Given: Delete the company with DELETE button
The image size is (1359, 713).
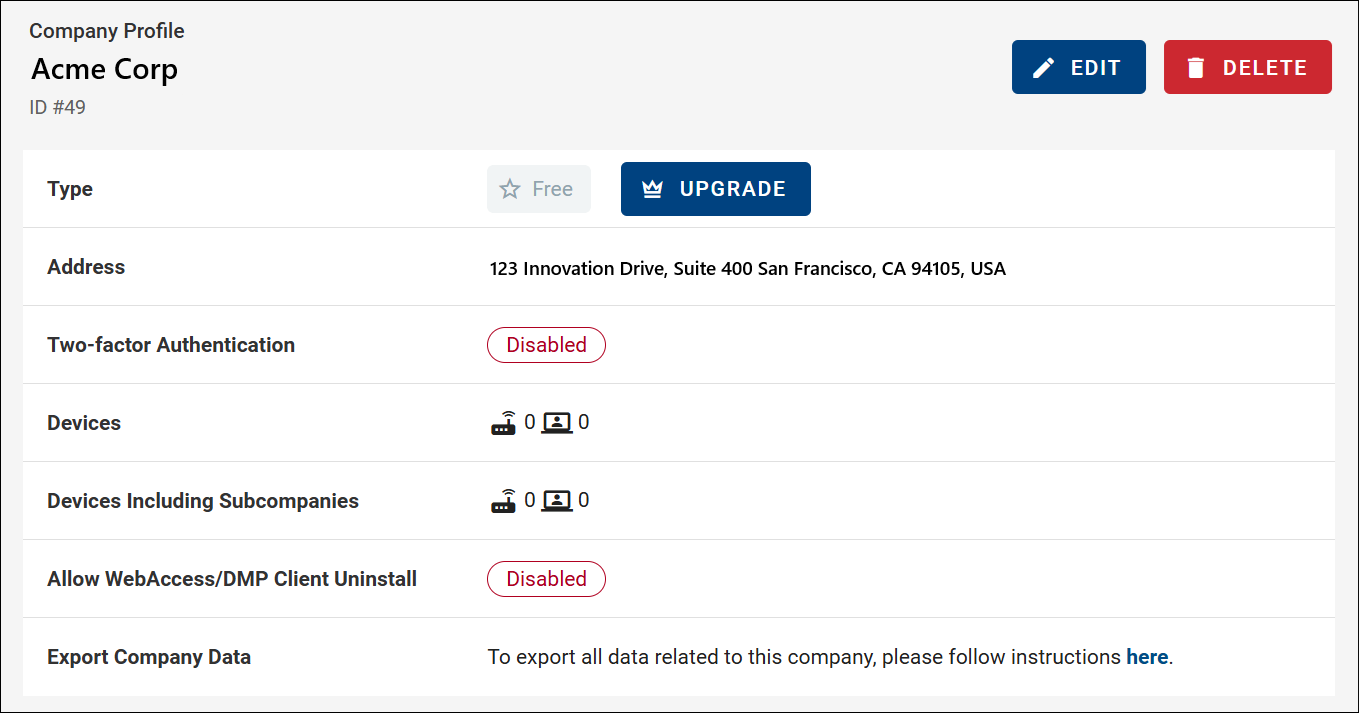Looking at the screenshot, I should [1247, 67].
